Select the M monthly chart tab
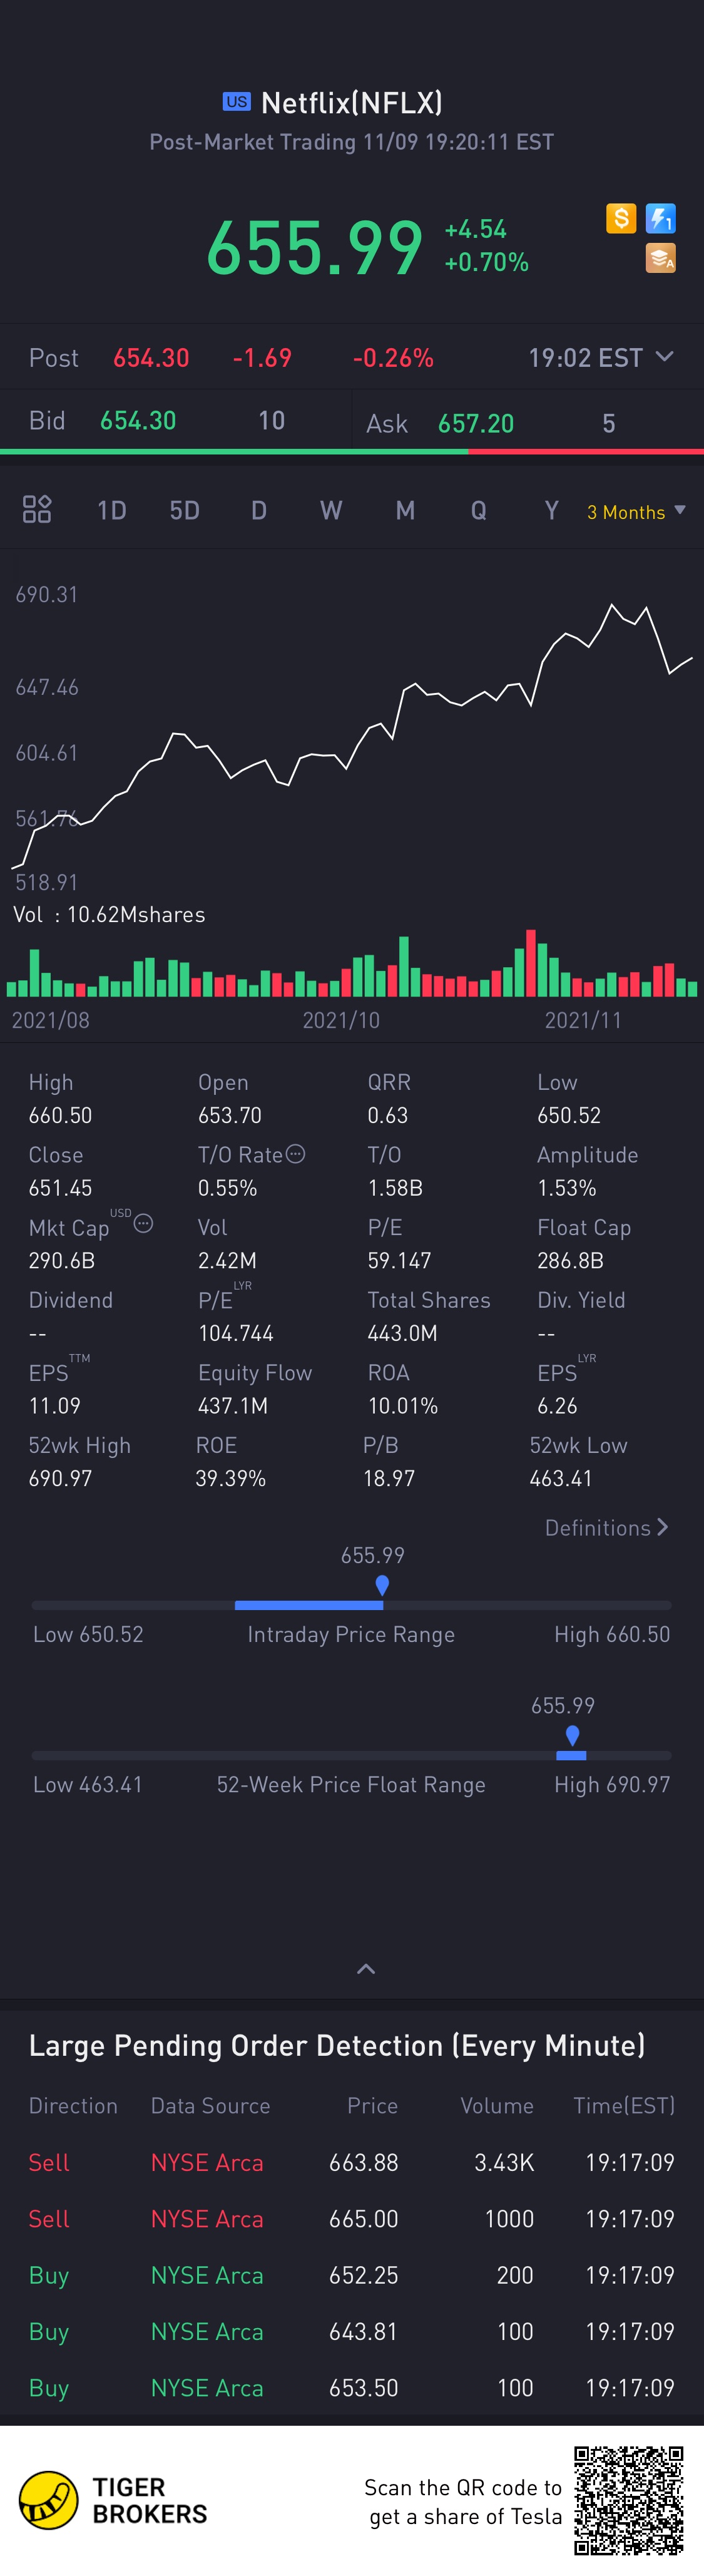This screenshot has width=704, height=2576. click(405, 510)
